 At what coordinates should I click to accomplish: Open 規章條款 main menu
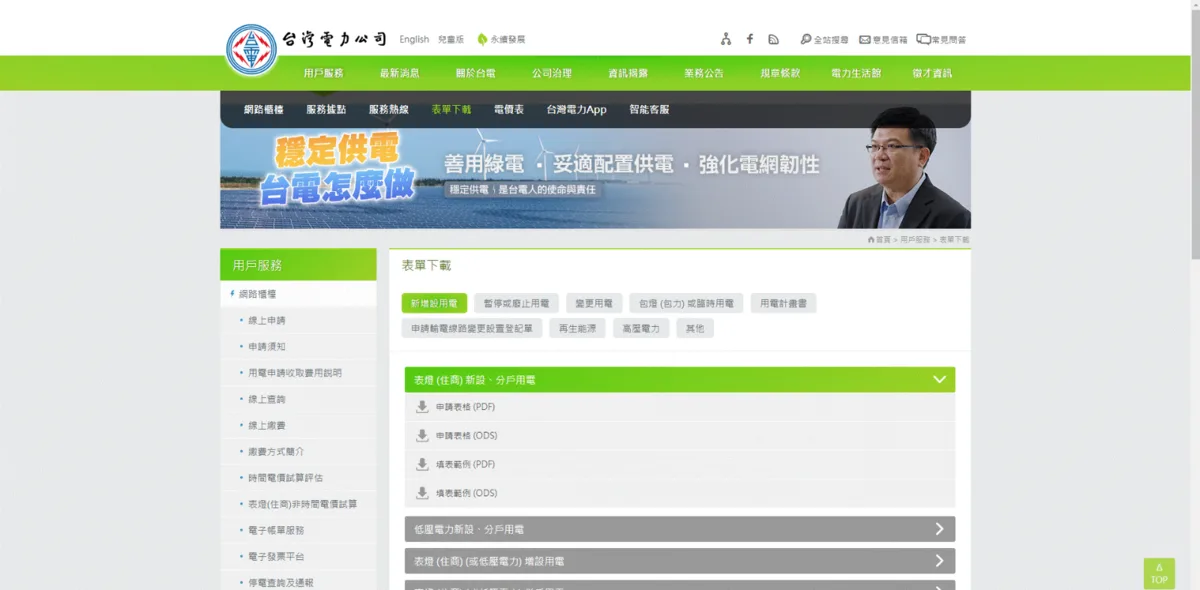tap(780, 73)
